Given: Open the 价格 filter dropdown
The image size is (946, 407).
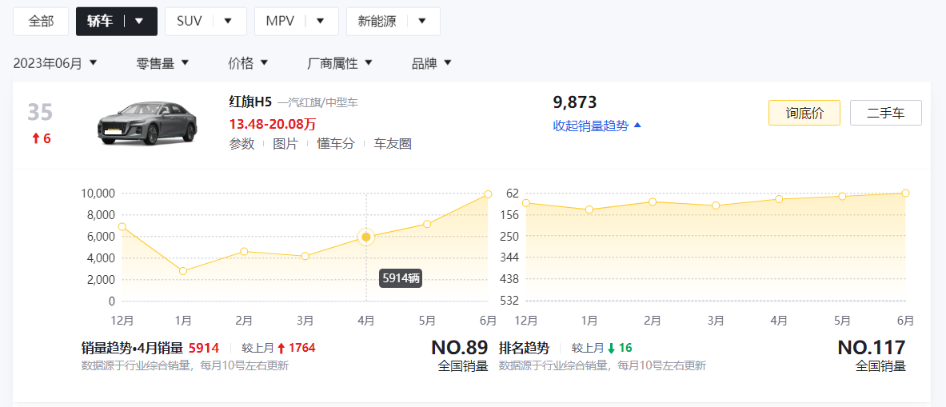Looking at the screenshot, I should 248,63.
